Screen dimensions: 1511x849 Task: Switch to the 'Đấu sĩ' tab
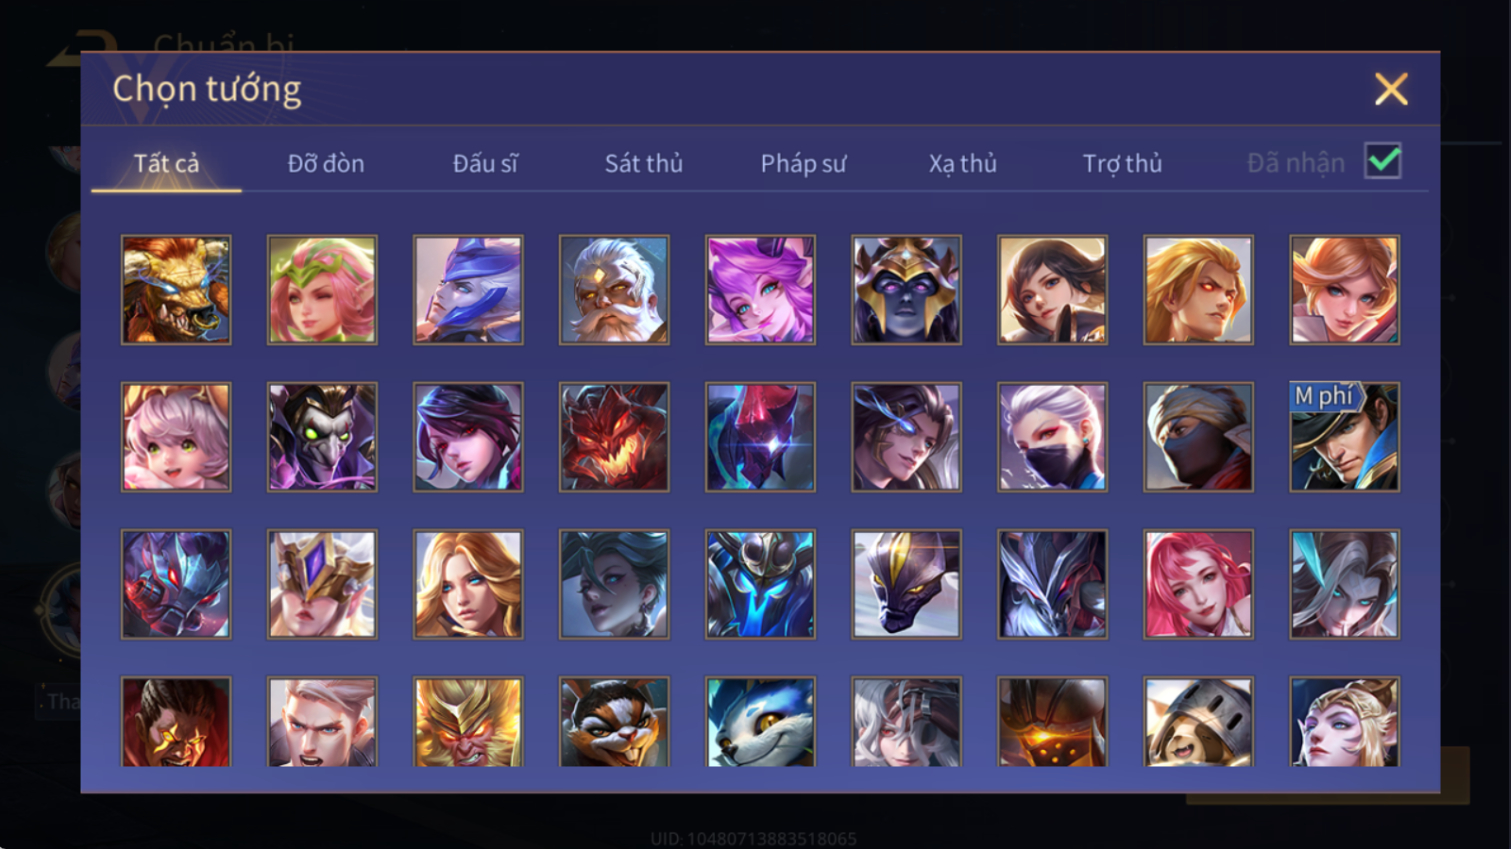click(485, 163)
